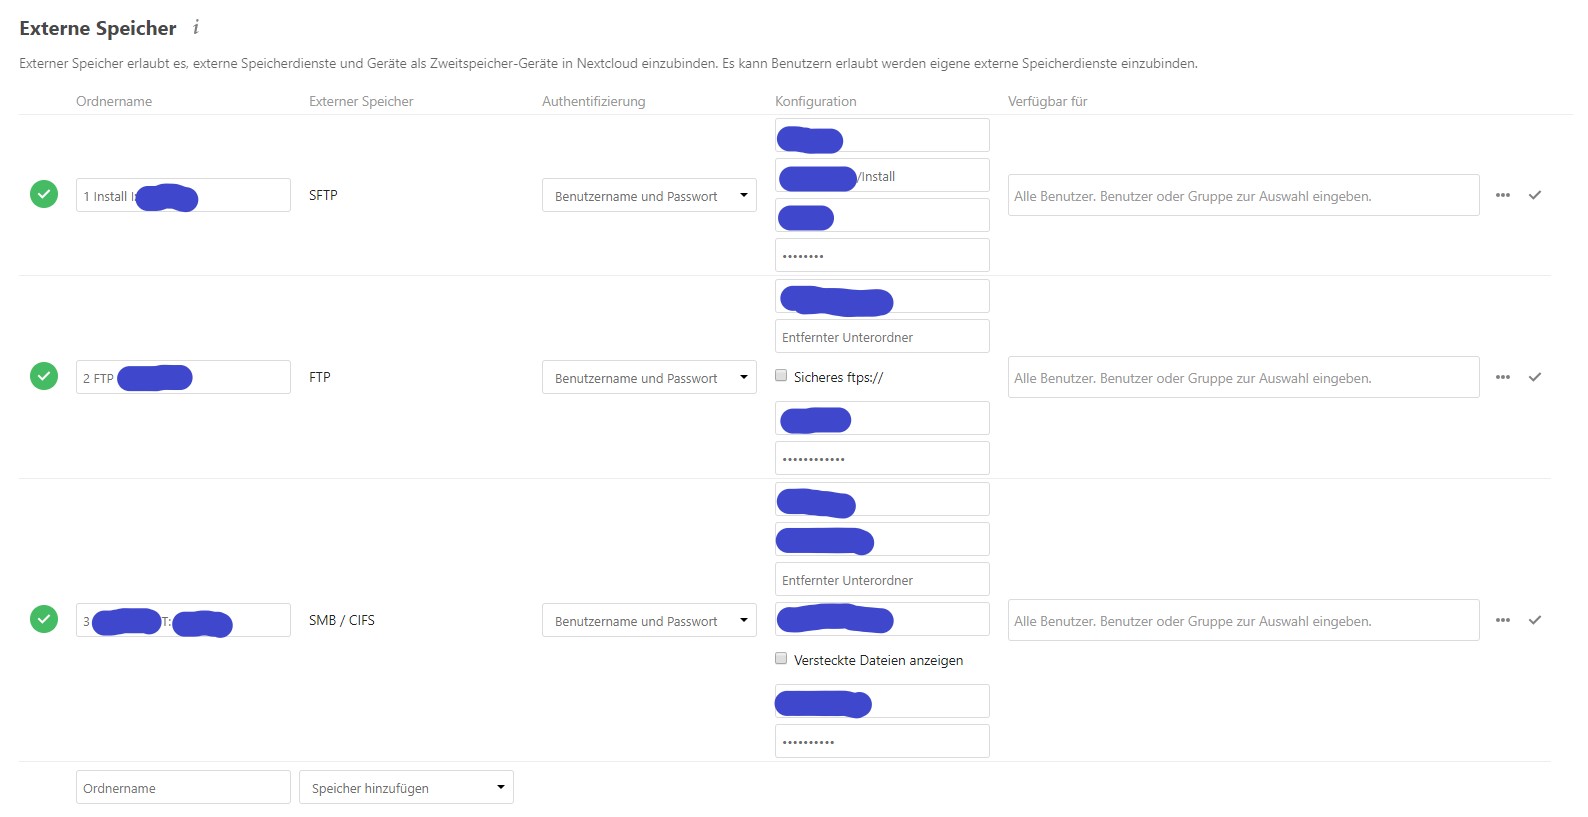The width and height of the screenshot is (1588, 817).
Task: Click the empty Ordnername field at bottom
Action: 183,787
